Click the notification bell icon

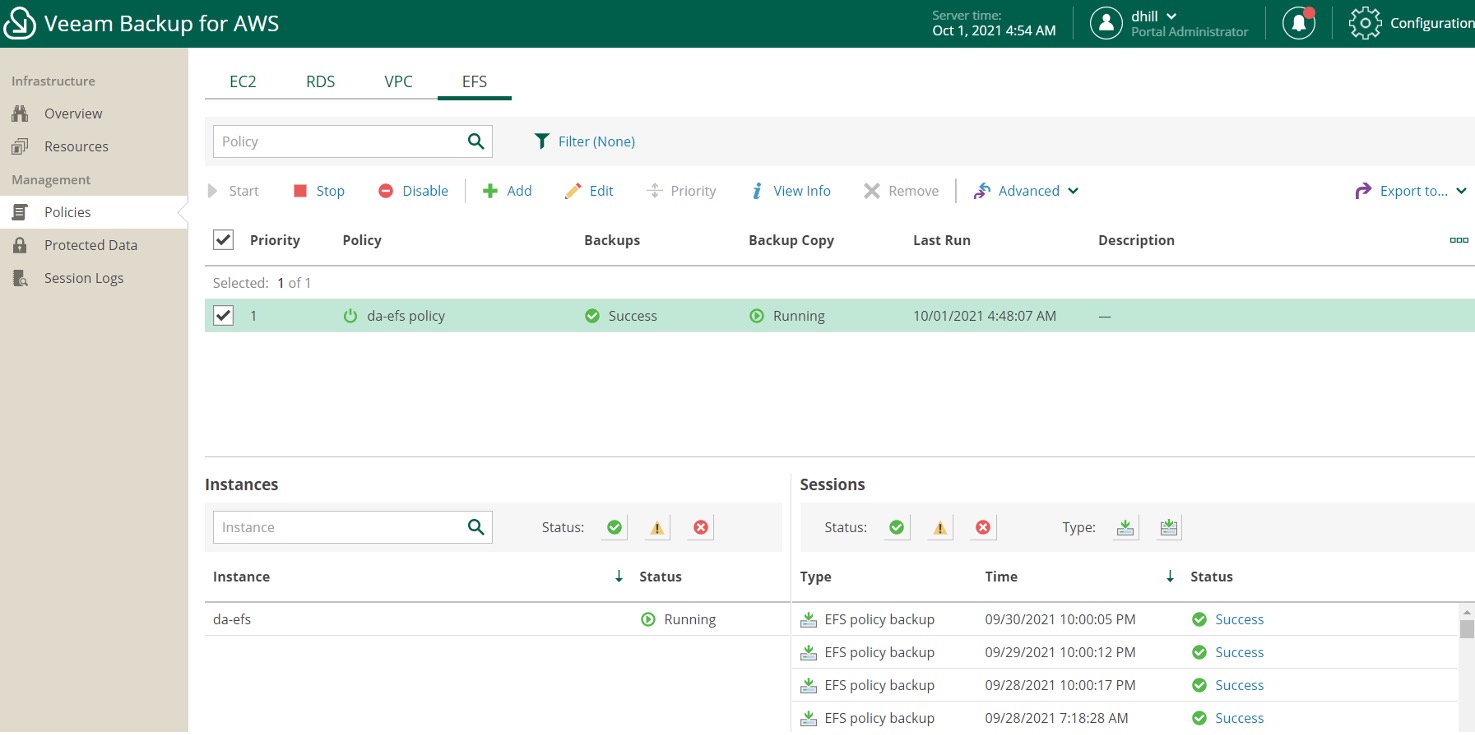[x=1299, y=23]
